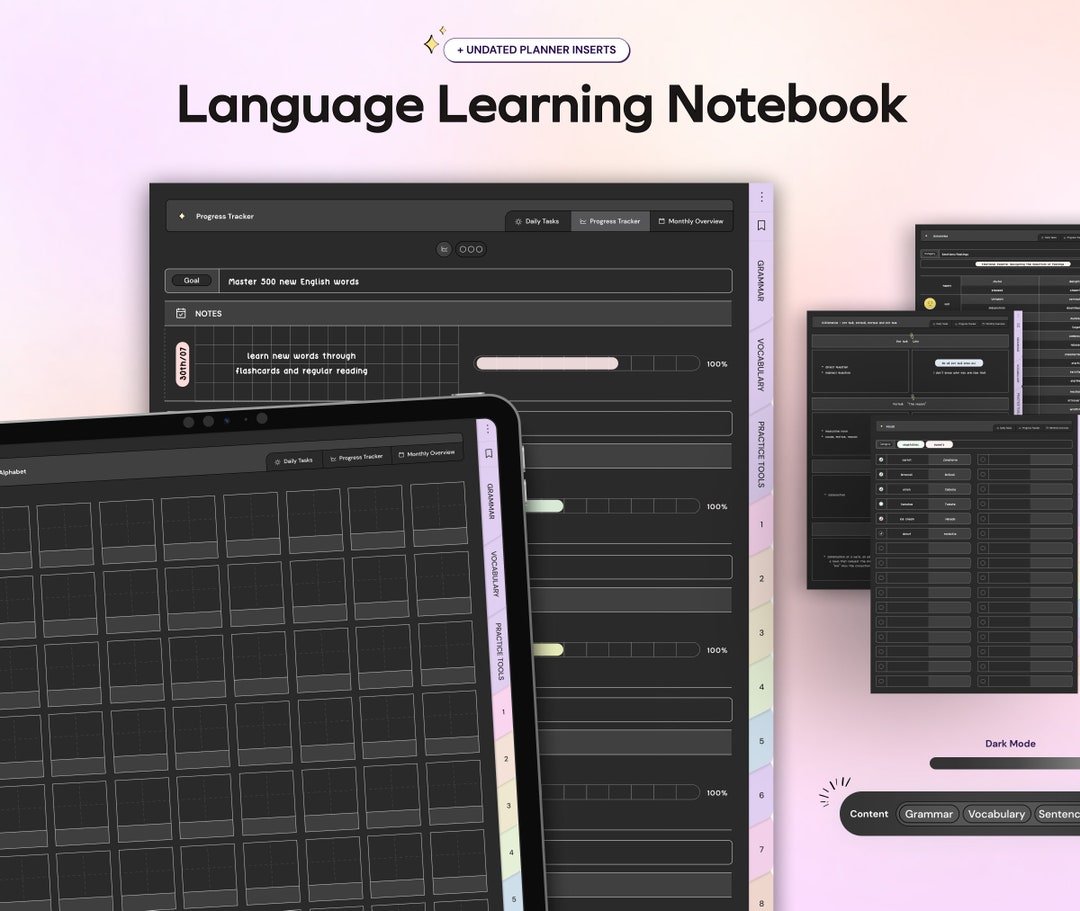Image resolution: width=1080 pixels, height=911 pixels.
Task: Jump to PRACTICE TOOLS tab on the tablet
Action: [x=499, y=651]
